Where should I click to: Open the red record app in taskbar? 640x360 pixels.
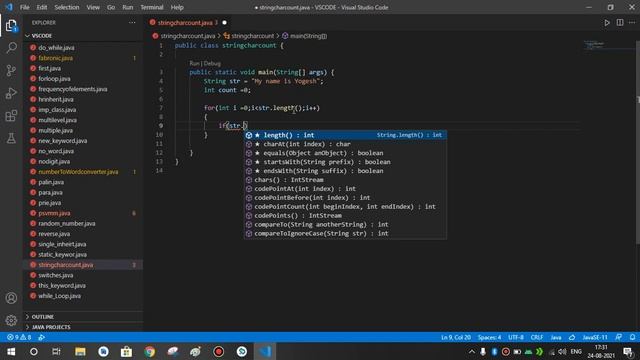219,351
